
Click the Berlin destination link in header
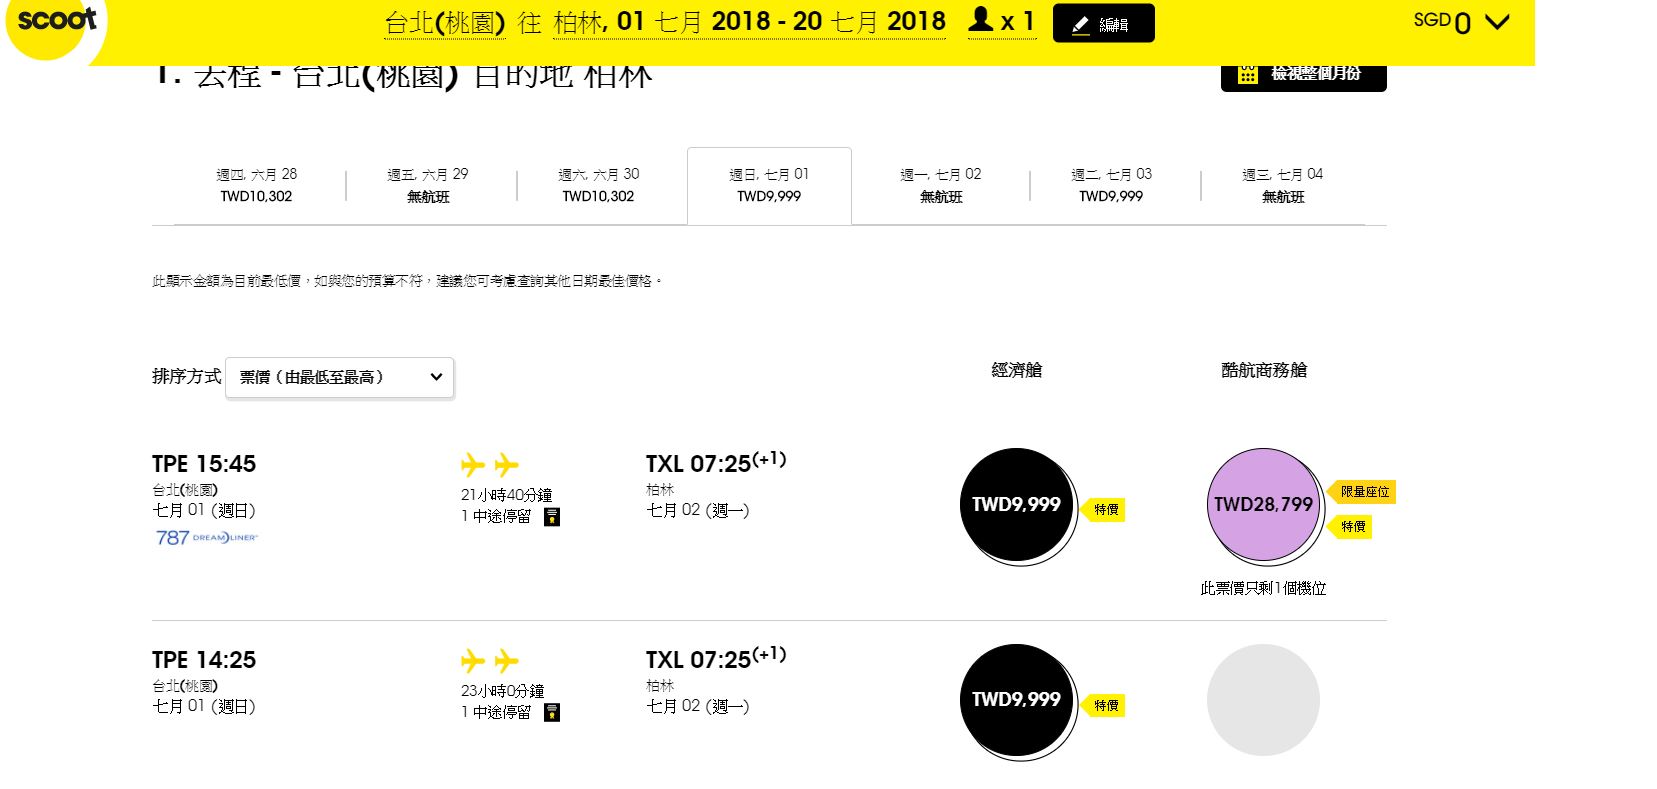tap(579, 22)
